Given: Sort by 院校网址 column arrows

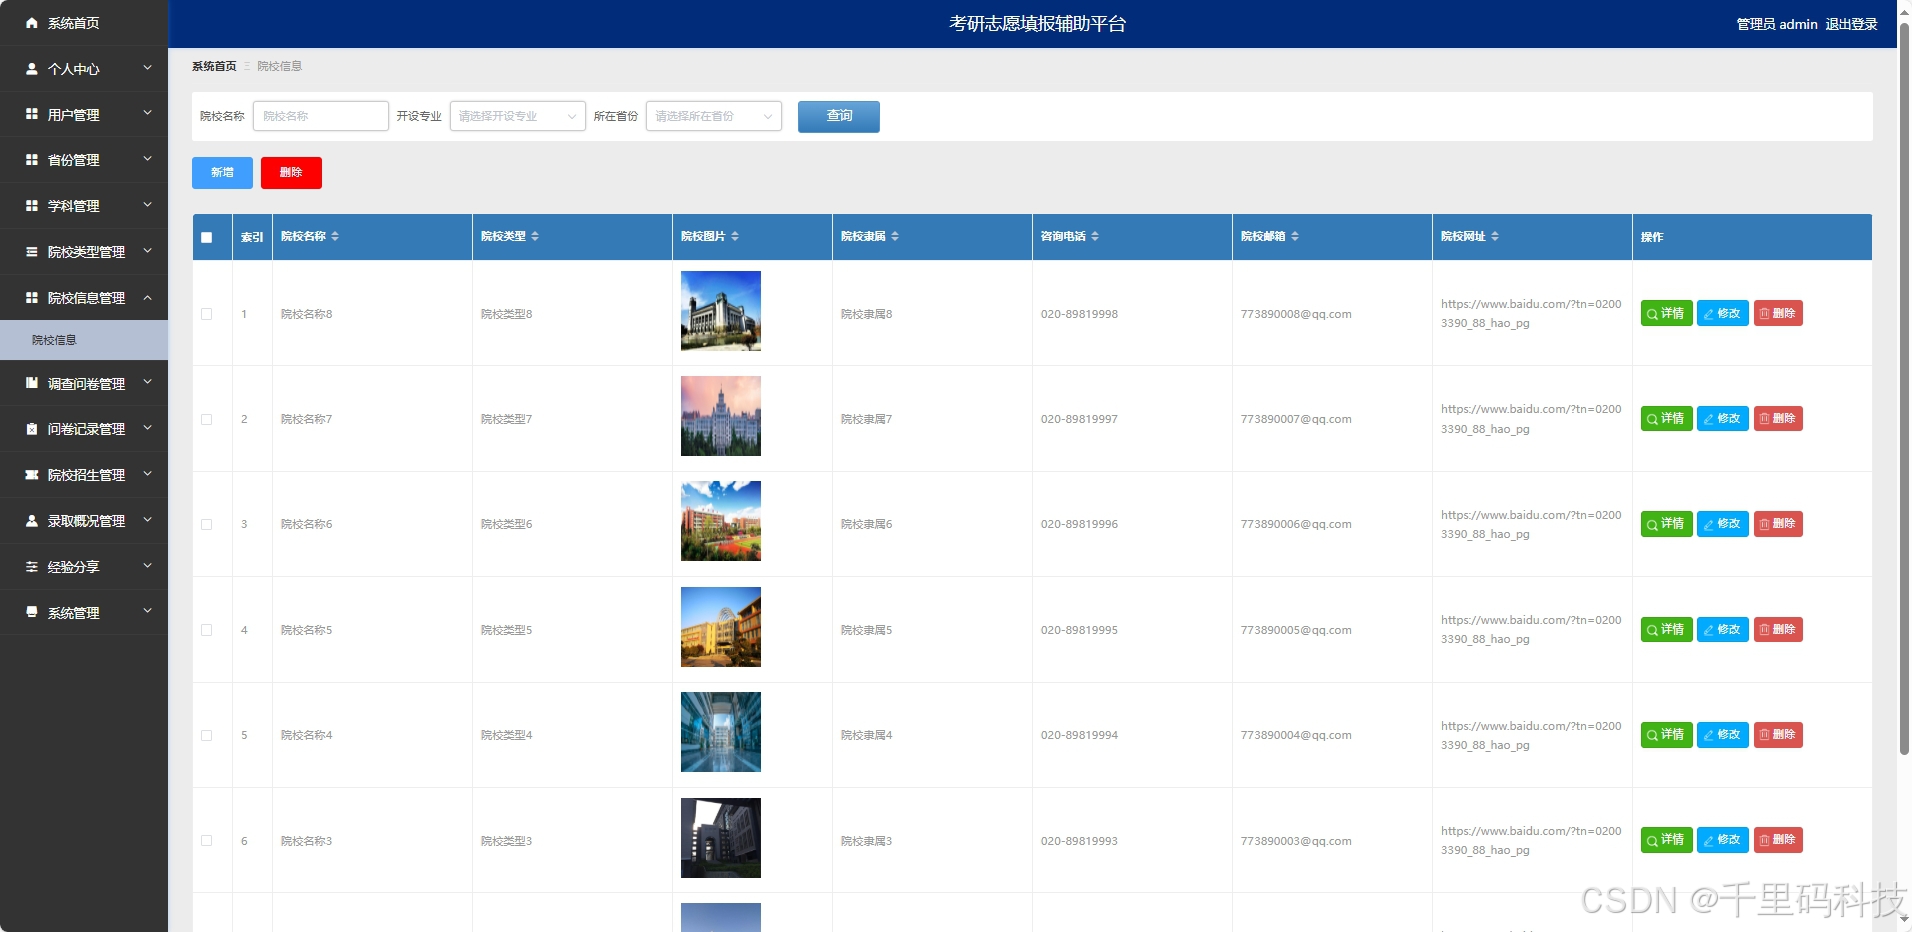Looking at the screenshot, I should [1495, 237].
